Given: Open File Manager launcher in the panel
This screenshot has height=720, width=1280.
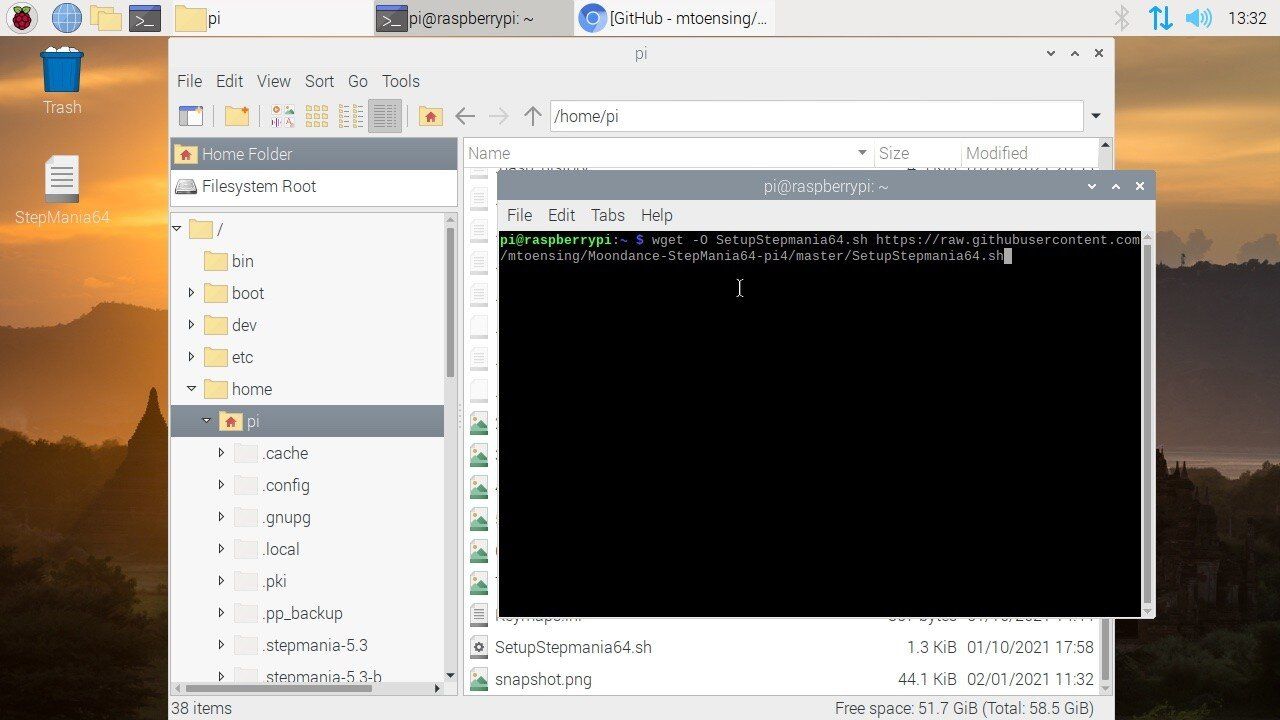Looking at the screenshot, I should pyautogui.click(x=105, y=18).
